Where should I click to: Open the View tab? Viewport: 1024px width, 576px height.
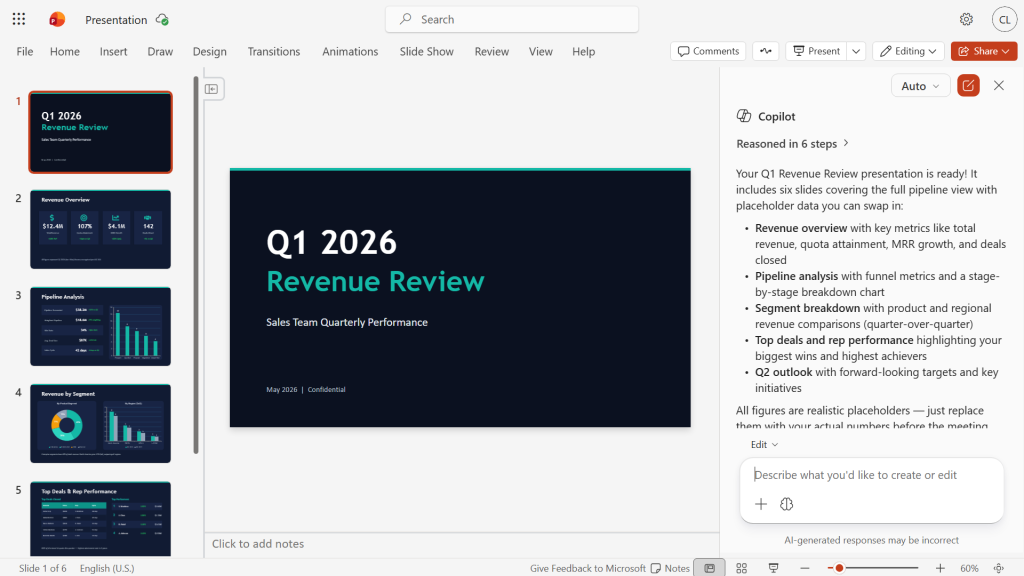[541, 52]
